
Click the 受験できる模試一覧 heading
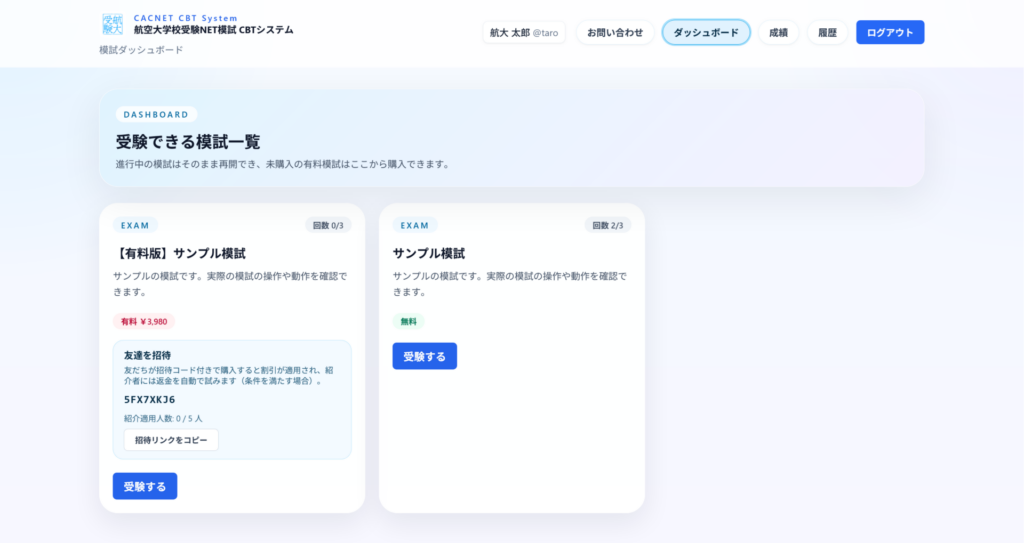click(x=188, y=142)
